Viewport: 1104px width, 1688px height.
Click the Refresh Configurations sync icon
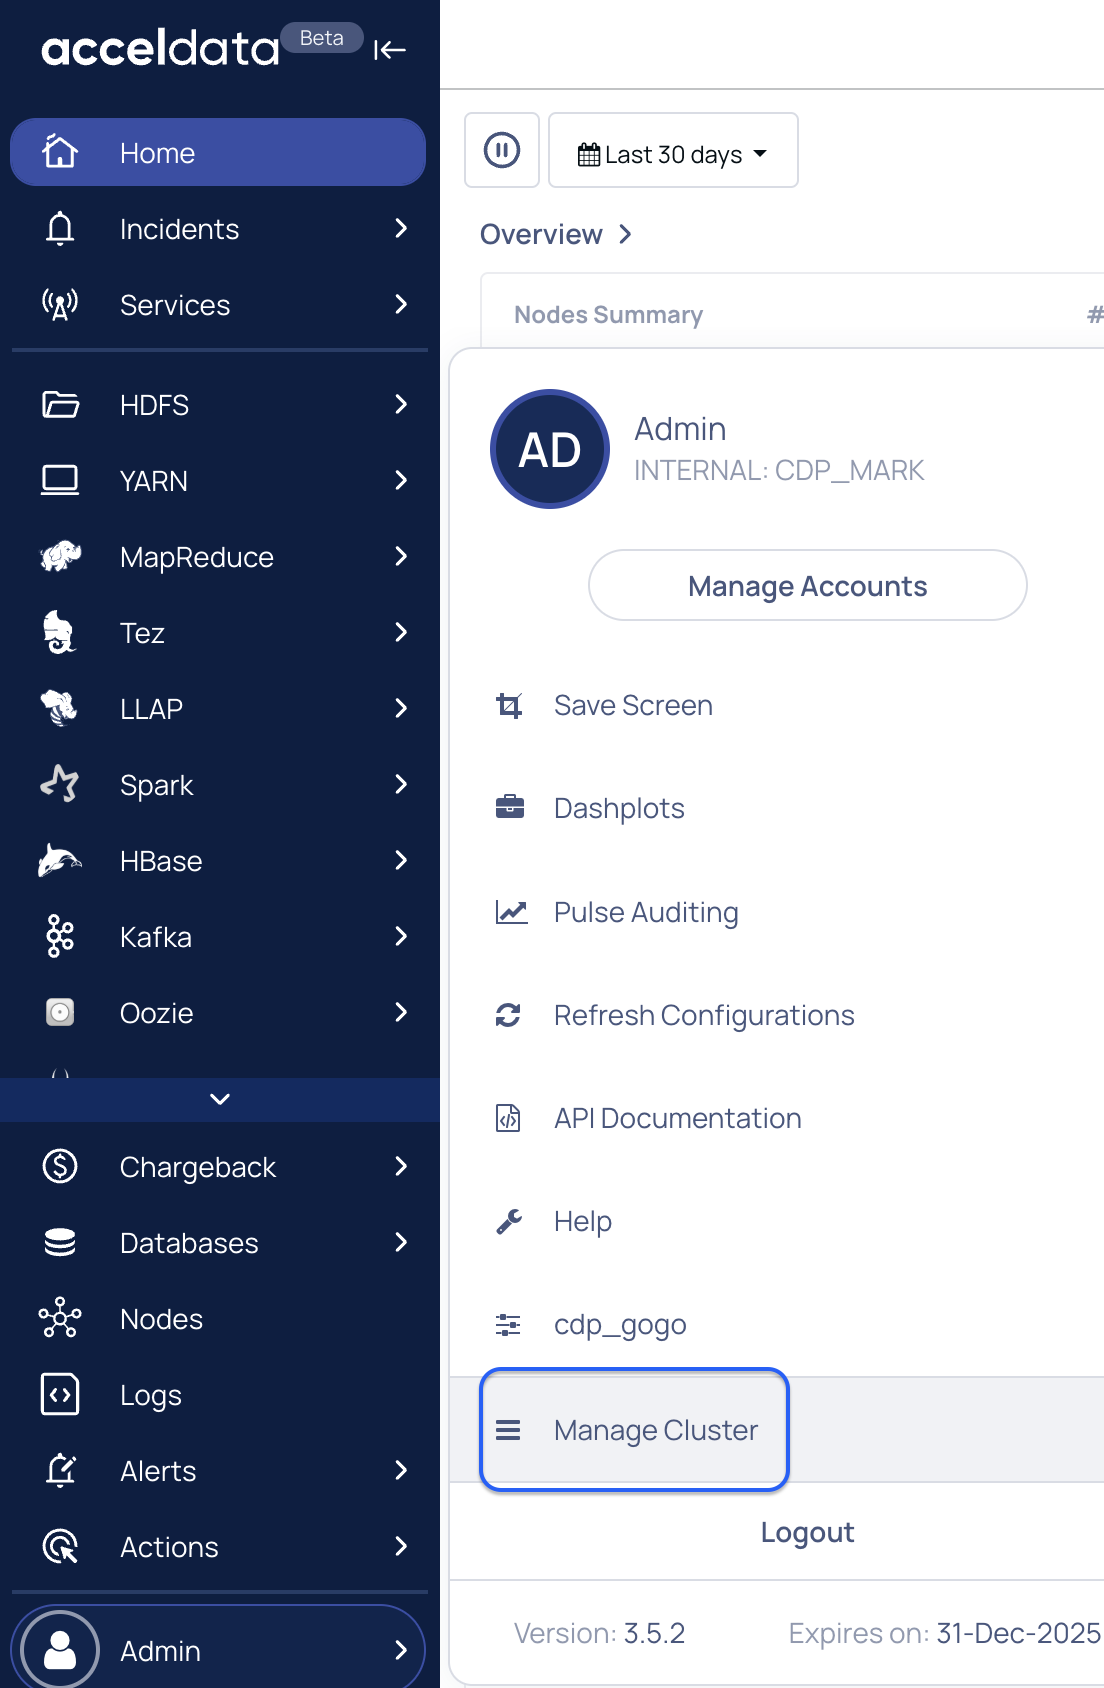click(508, 1015)
